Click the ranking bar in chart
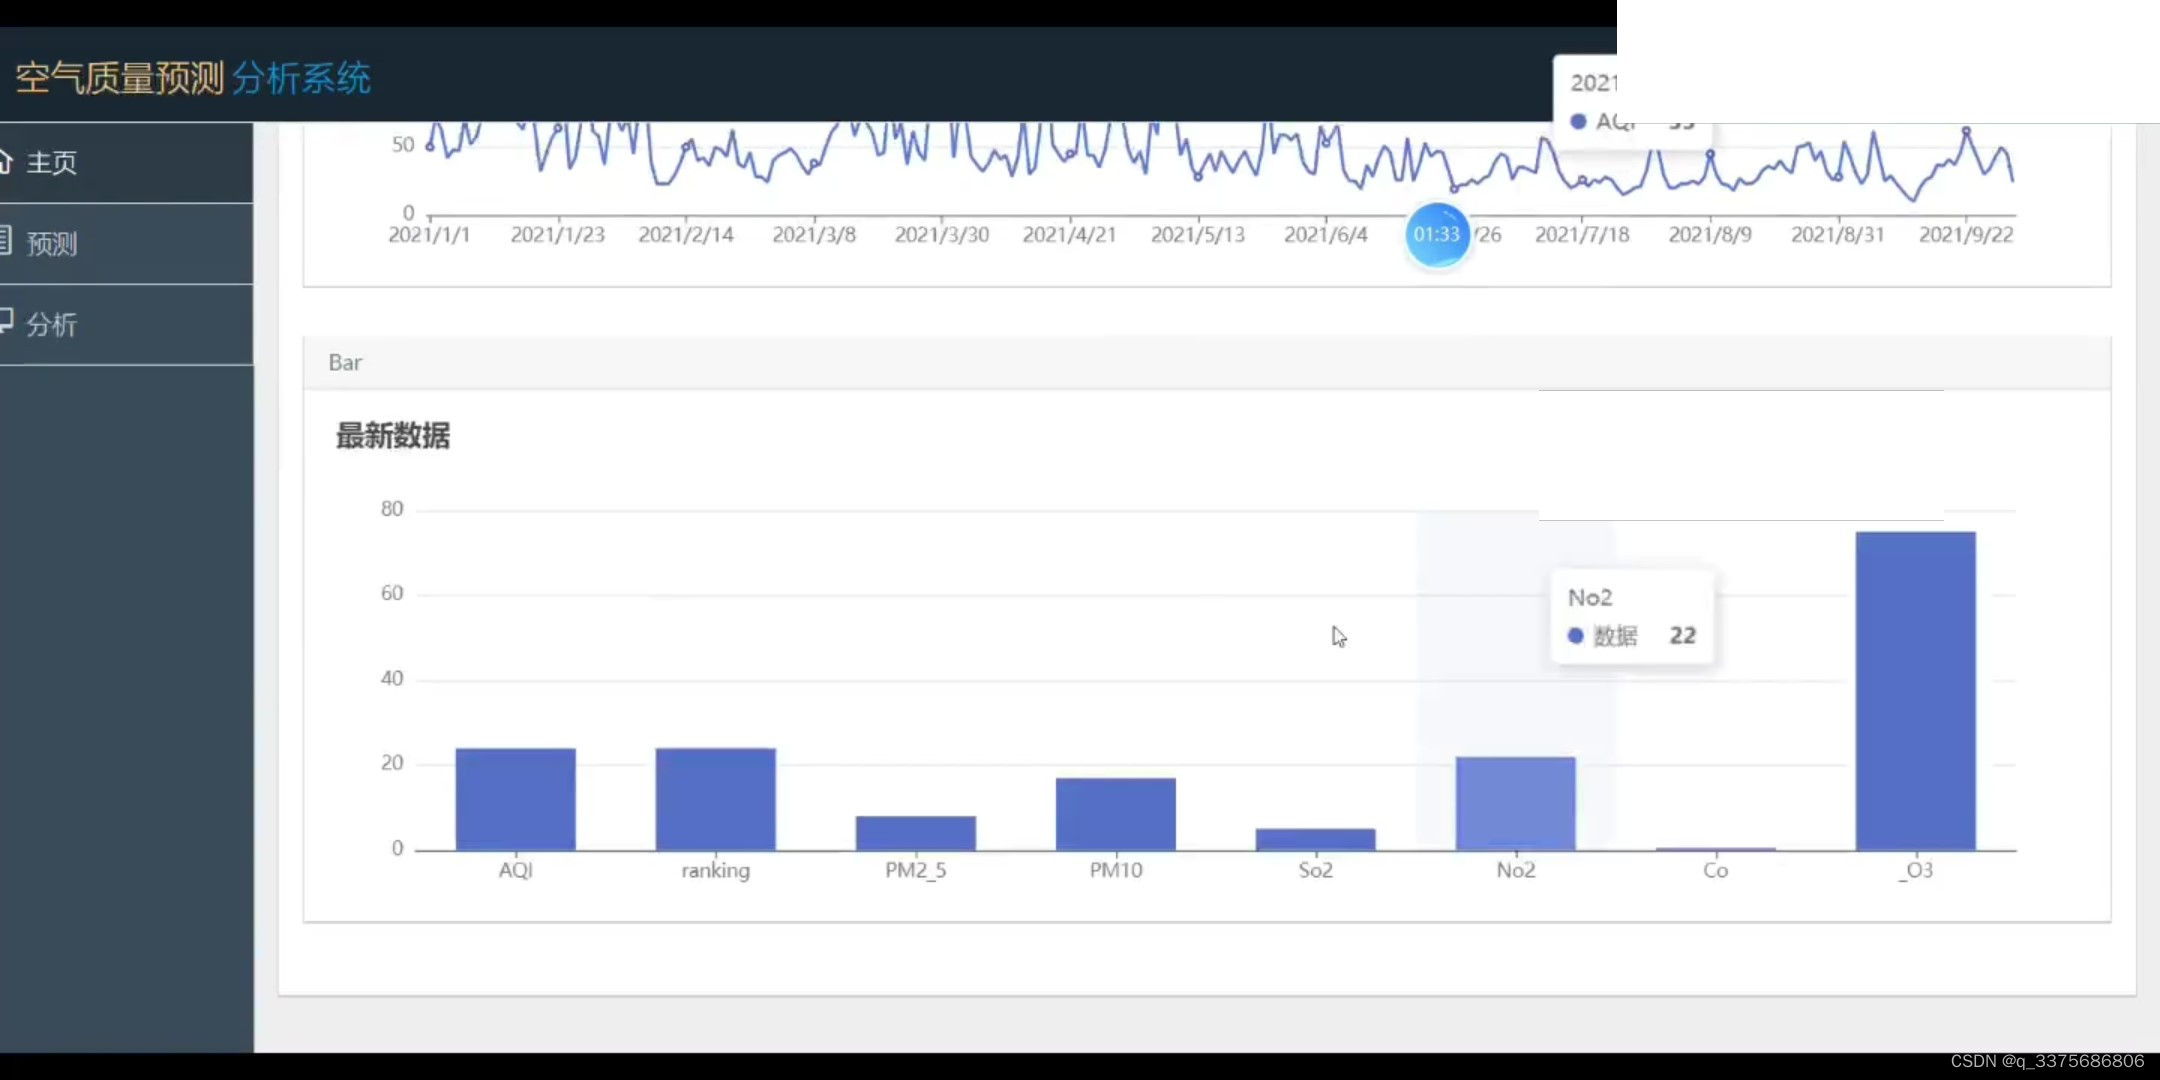 (x=715, y=799)
